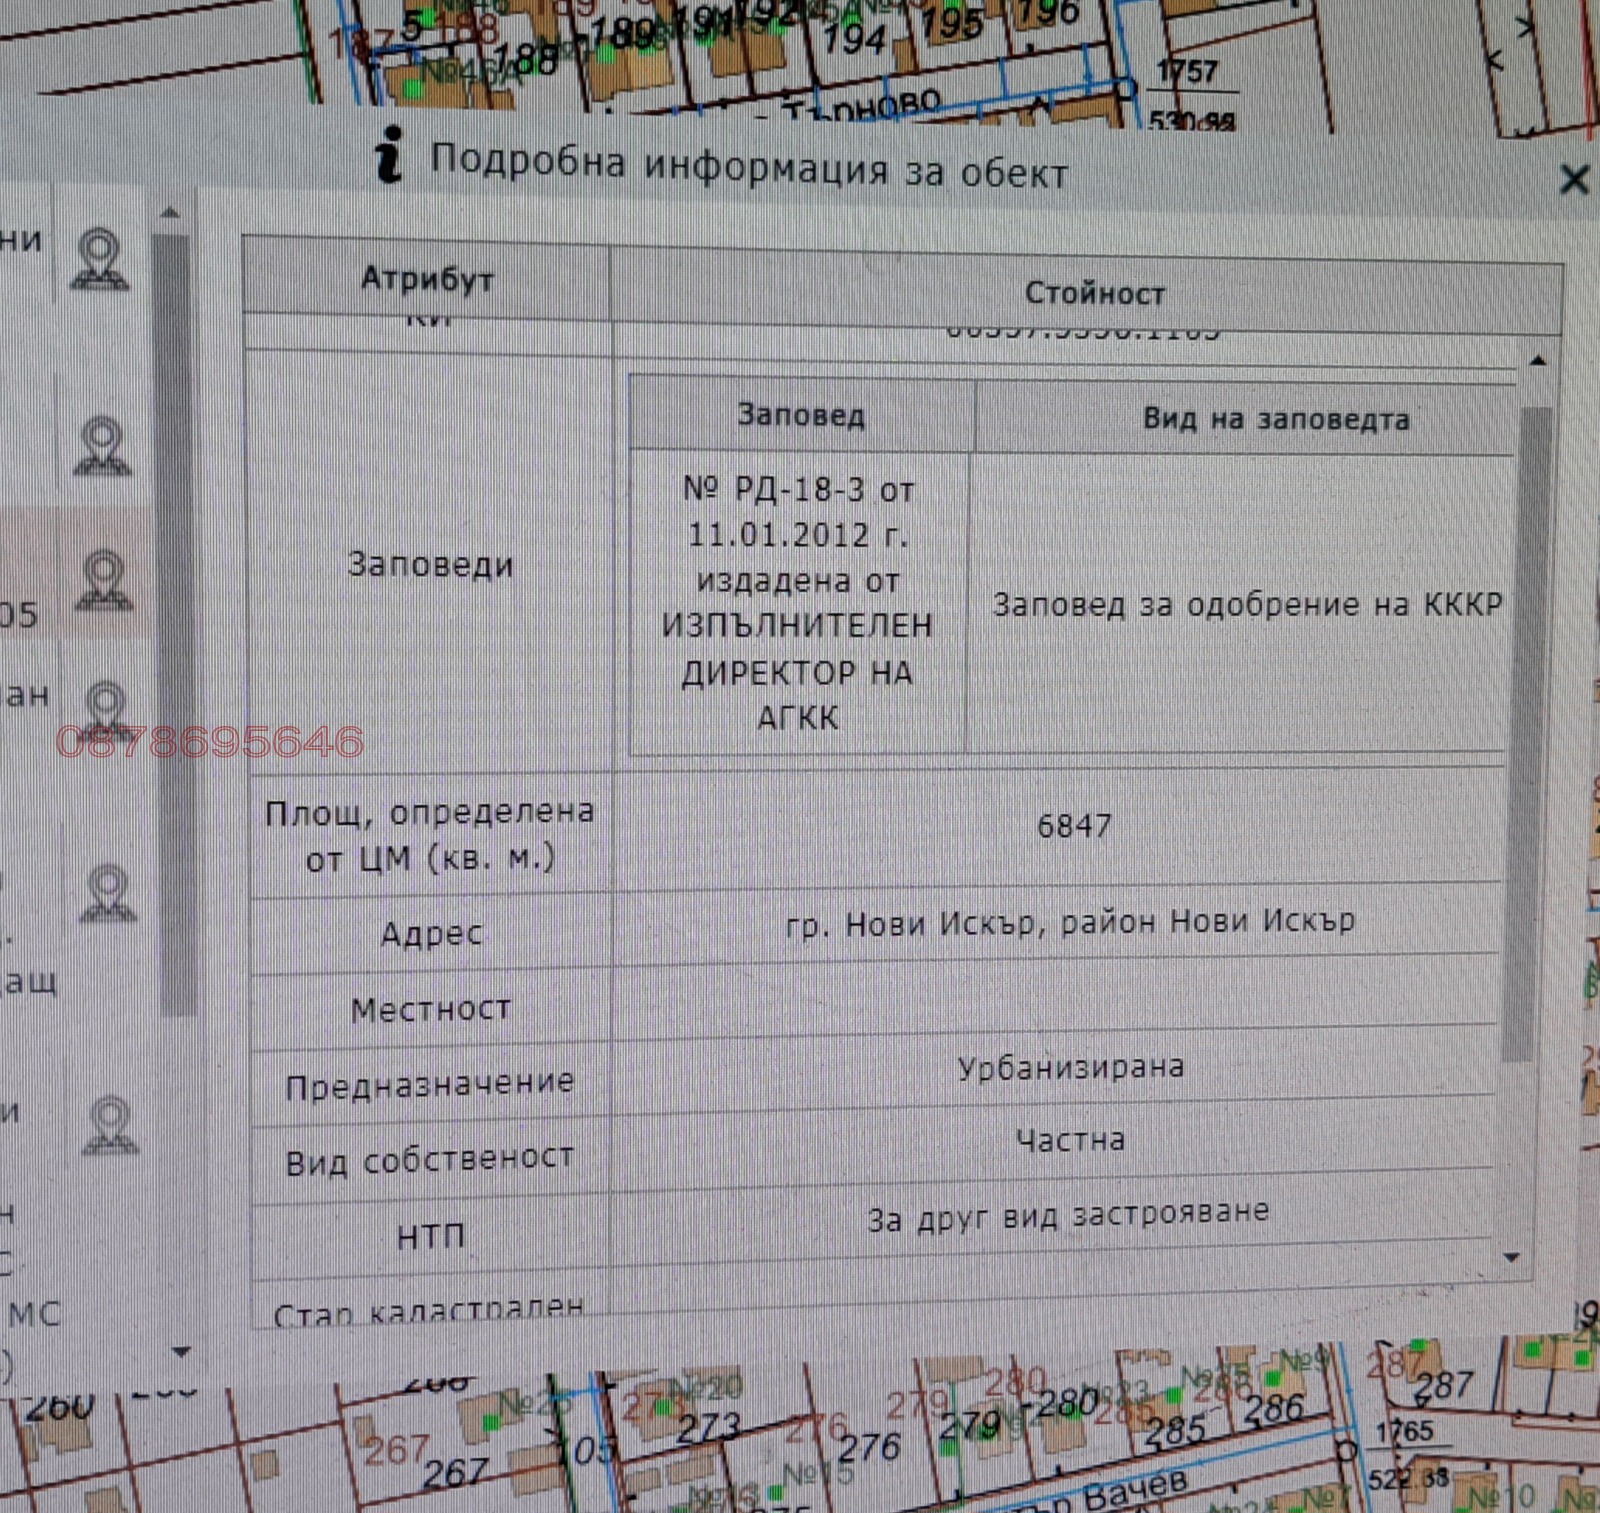Select the Атрибут column header
The height and width of the screenshot is (1513, 1600).
coord(427,279)
